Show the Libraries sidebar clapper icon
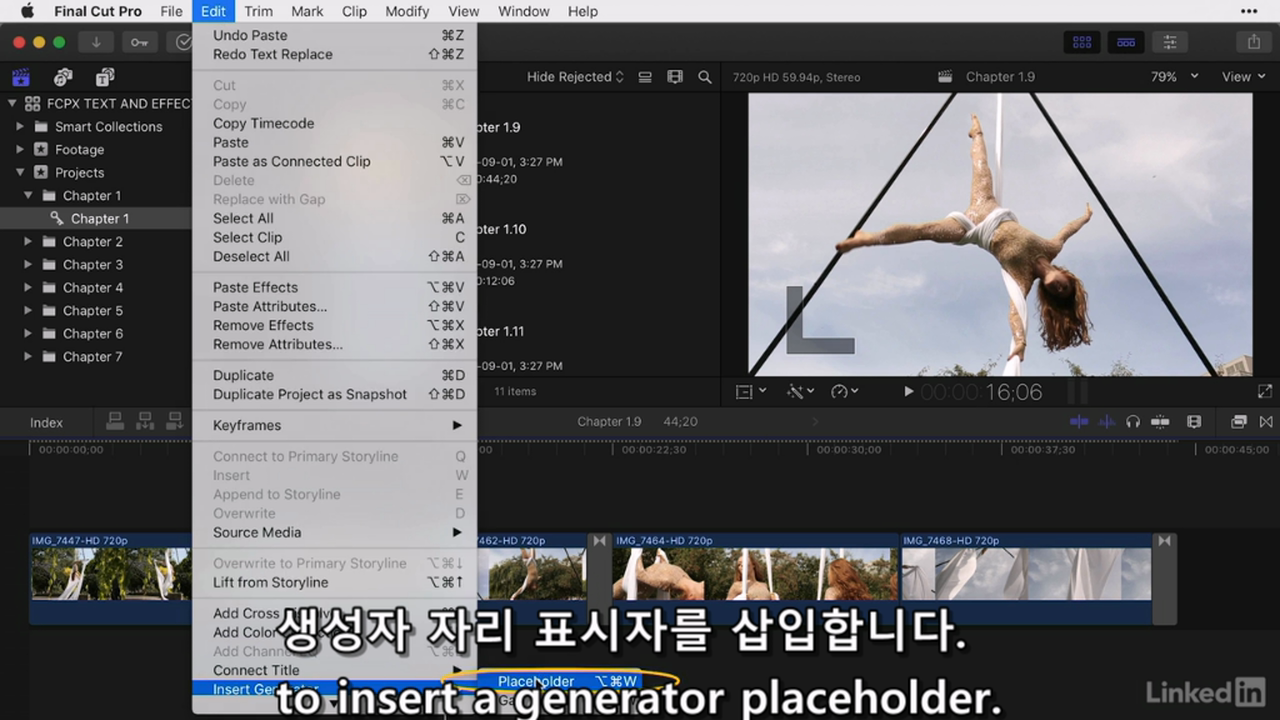 [21, 77]
